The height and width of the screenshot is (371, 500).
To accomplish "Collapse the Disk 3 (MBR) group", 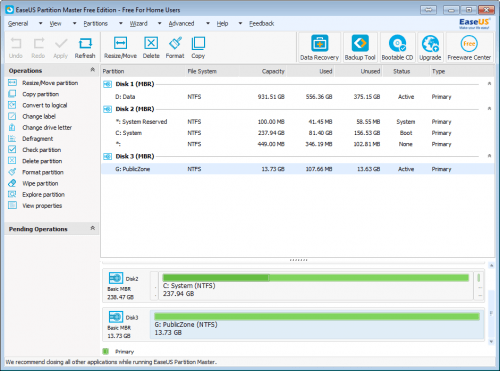I will coord(489,156).
